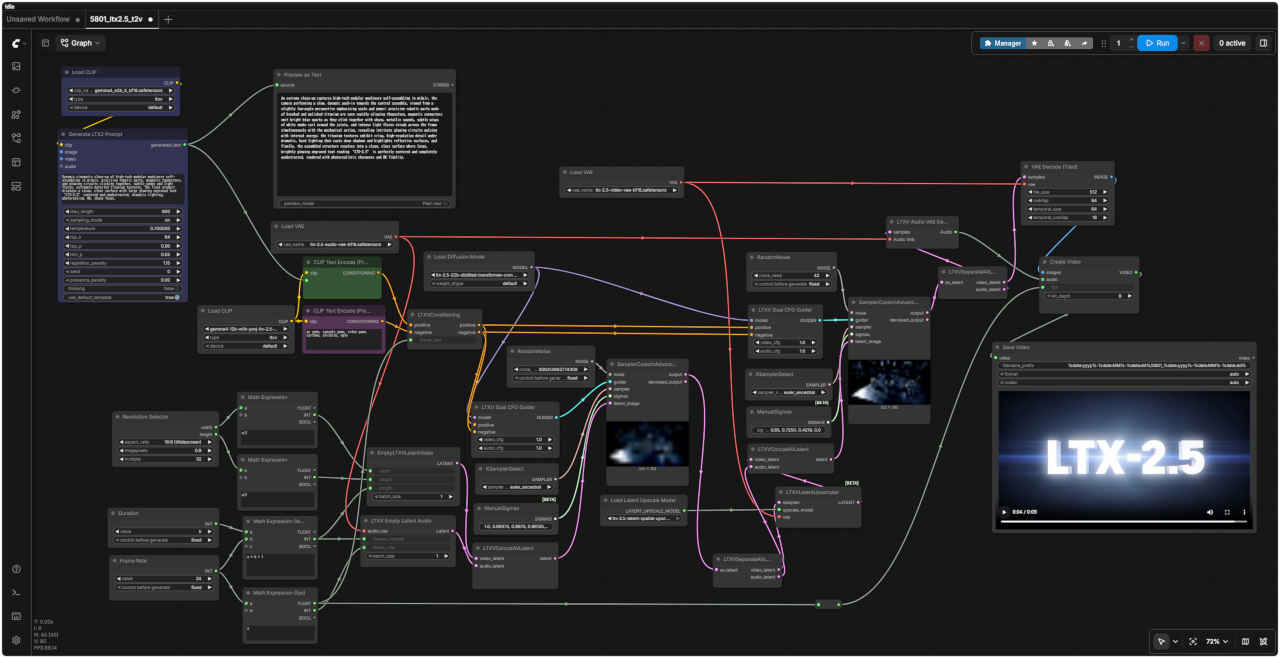Open aspect_ratio dropdown in Resolution Selector

click(x=165, y=441)
